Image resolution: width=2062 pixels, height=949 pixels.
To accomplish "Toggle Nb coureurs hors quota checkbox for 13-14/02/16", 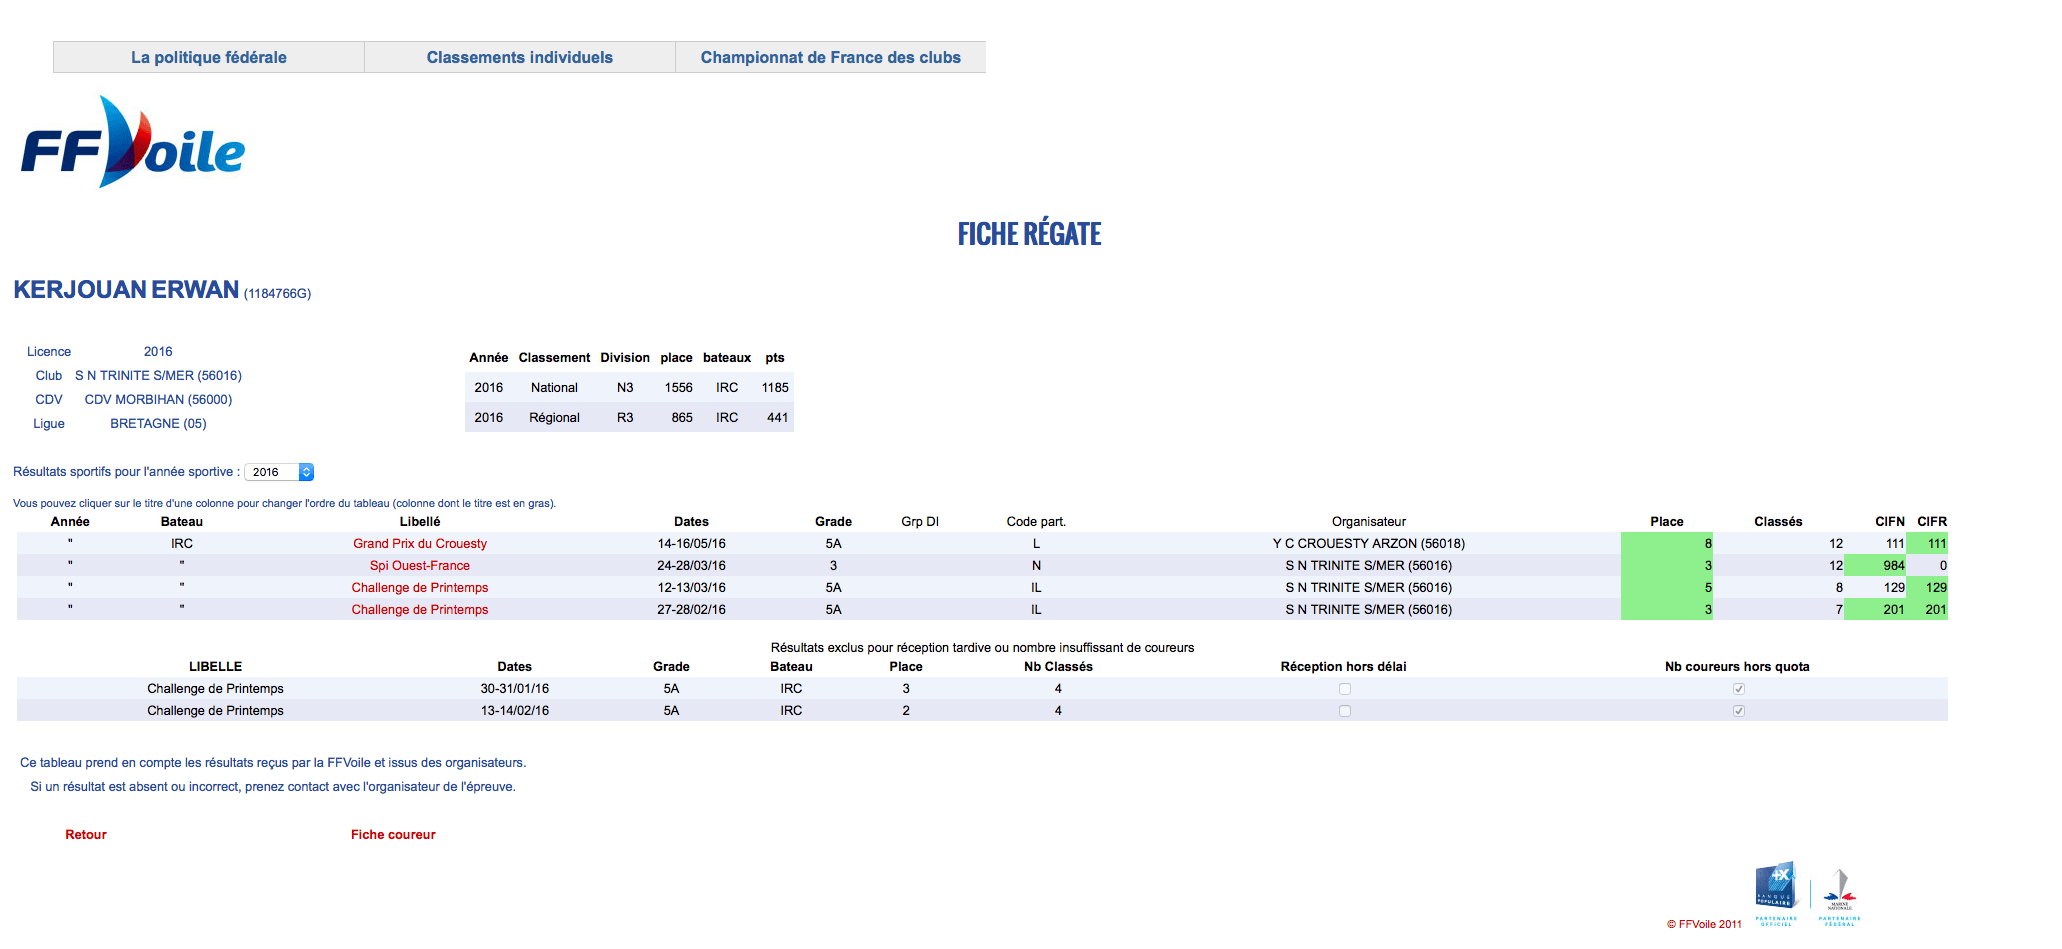I will 1738,711.
